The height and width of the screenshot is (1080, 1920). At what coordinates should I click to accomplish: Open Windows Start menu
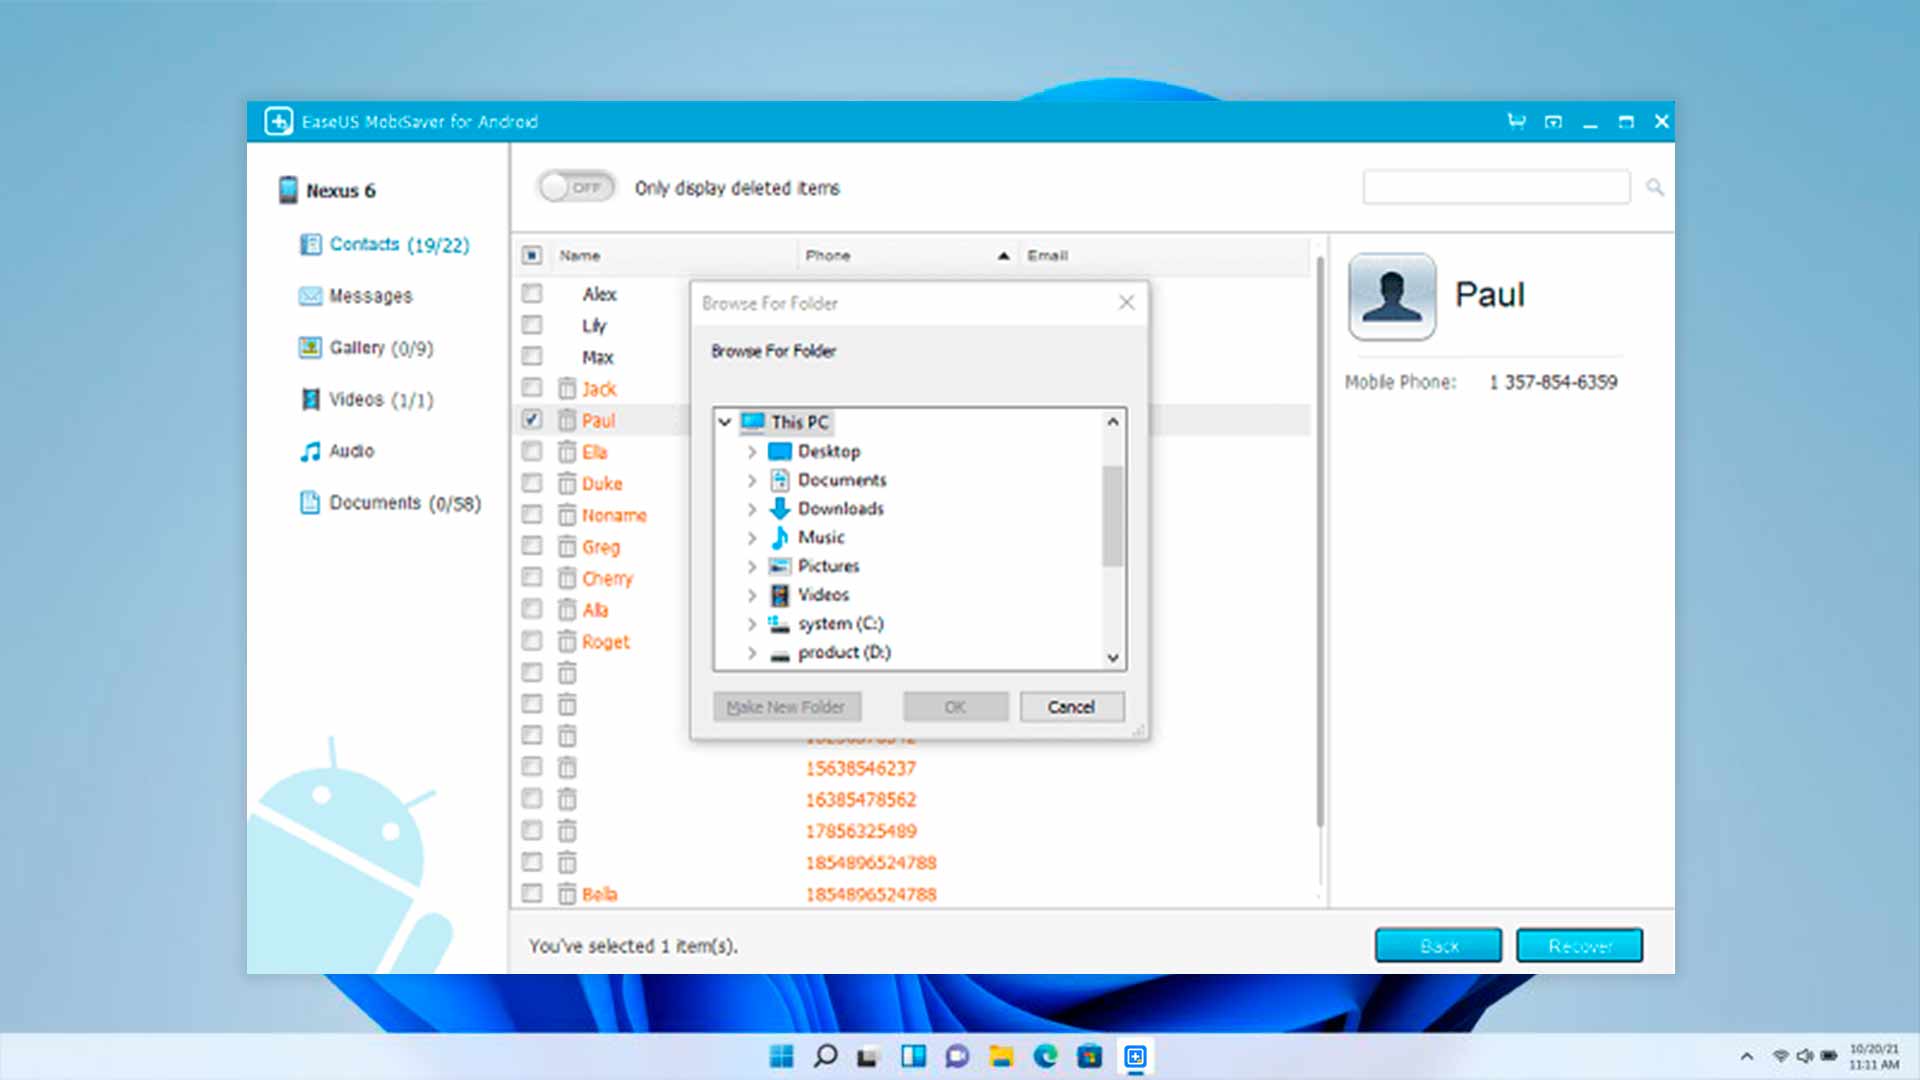781,1056
